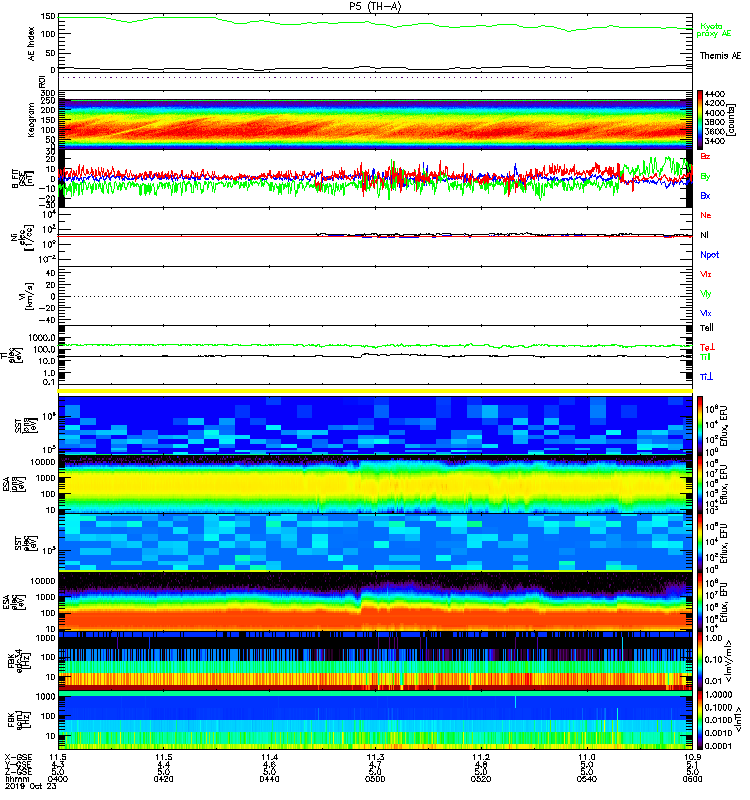Click the FBK nT magnetic field color bar

[x=699, y=720]
